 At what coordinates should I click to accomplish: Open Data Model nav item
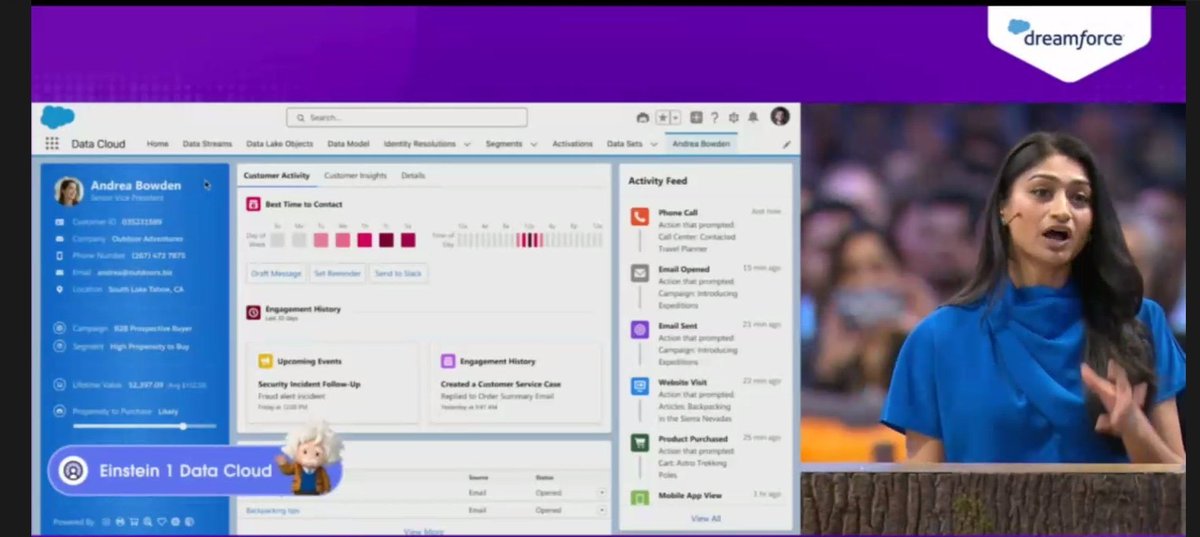coord(348,144)
